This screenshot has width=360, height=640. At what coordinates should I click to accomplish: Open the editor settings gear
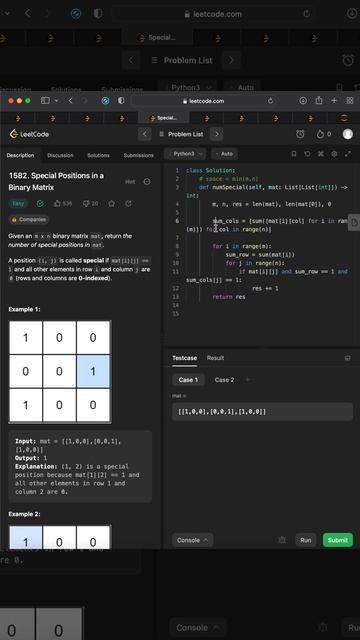[334, 154]
